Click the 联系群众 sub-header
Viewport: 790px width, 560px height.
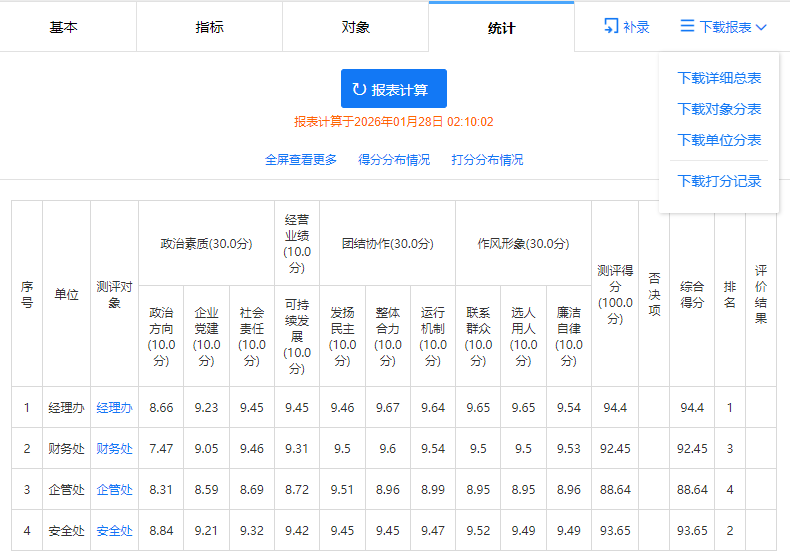(478, 336)
